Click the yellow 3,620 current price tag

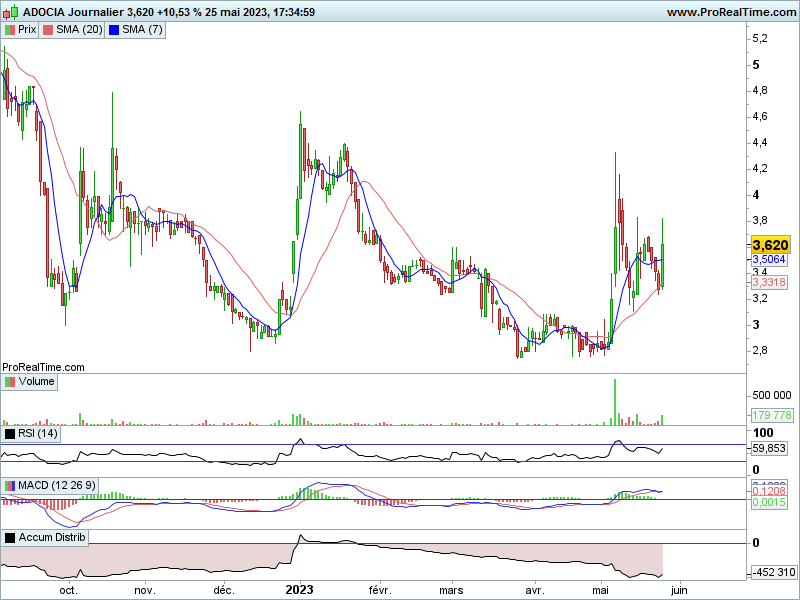coord(770,245)
